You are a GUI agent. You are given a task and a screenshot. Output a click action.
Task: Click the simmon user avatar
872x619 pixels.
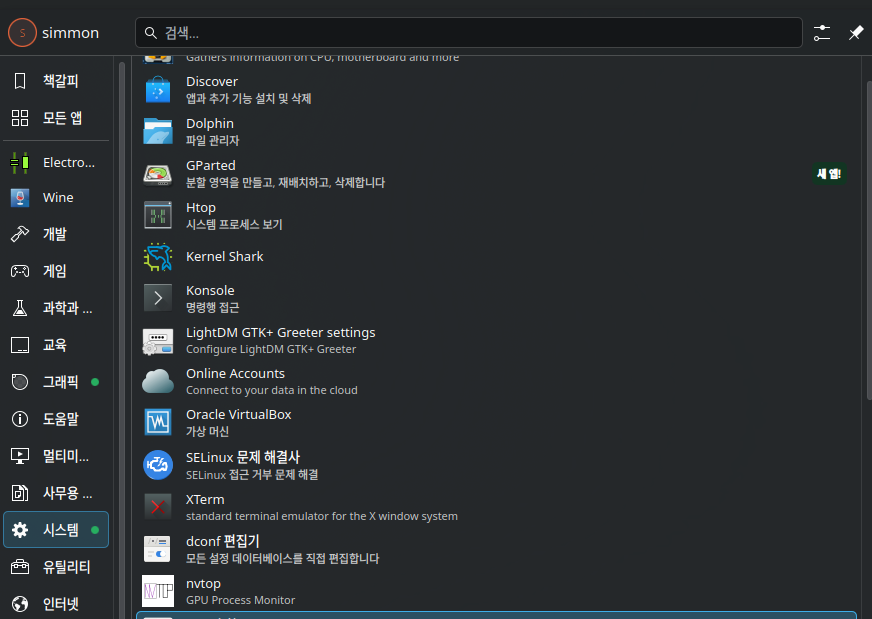tap(22, 32)
